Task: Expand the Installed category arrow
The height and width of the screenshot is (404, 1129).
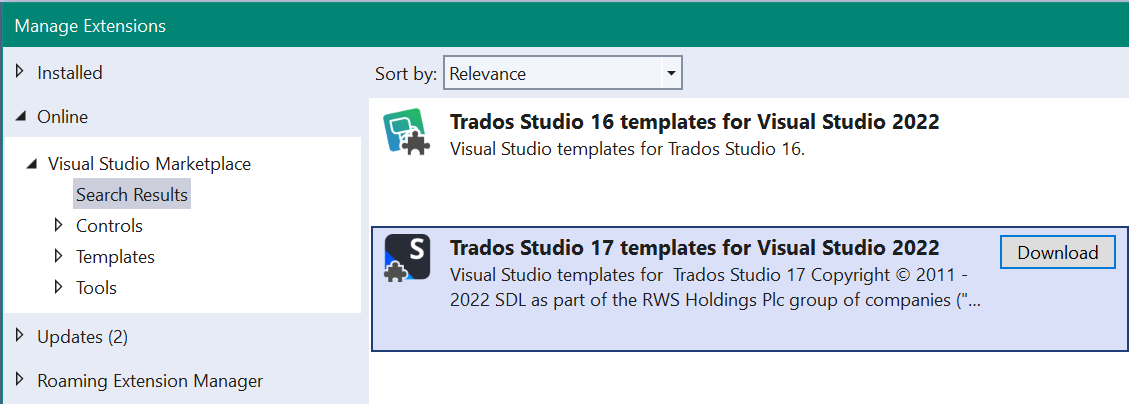Action: pyautogui.click(x=20, y=72)
